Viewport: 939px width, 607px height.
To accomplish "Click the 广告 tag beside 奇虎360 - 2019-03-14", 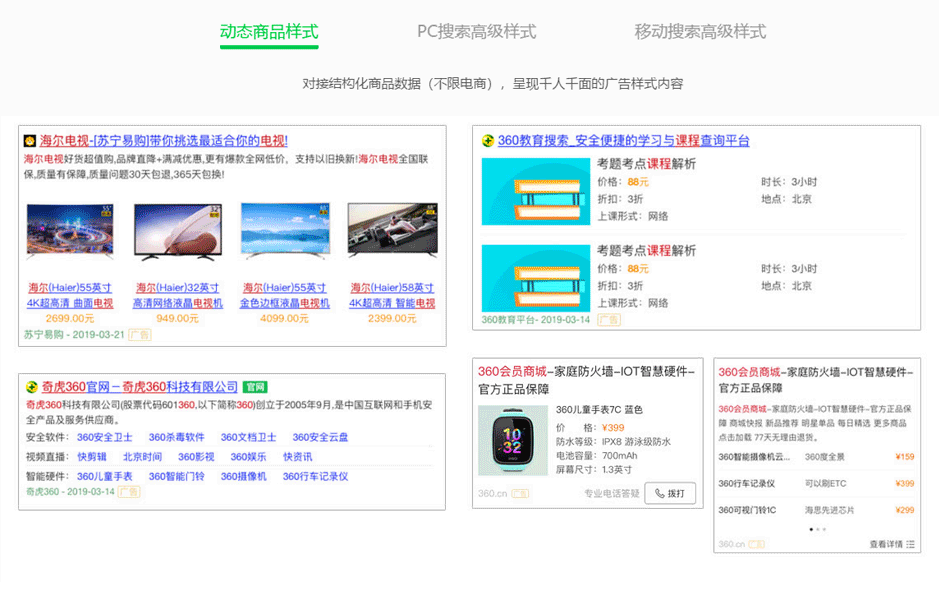I will (x=129, y=491).
